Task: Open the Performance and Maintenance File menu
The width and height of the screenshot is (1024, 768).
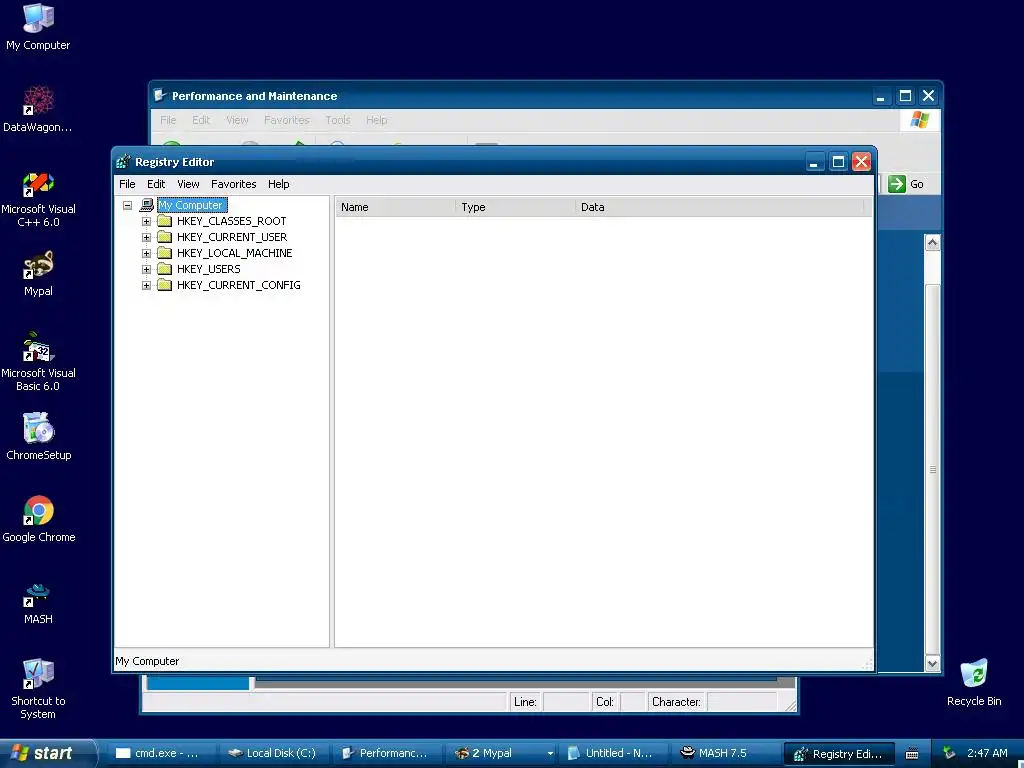Action: 168,120
